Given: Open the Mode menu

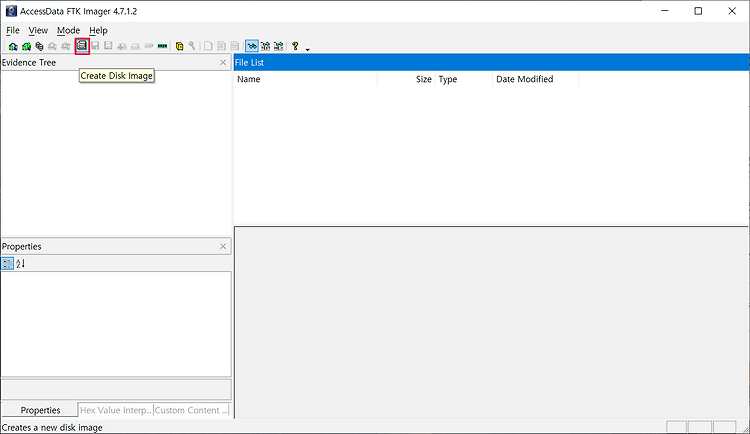Looking at the screenshot, I should [68, 30].
